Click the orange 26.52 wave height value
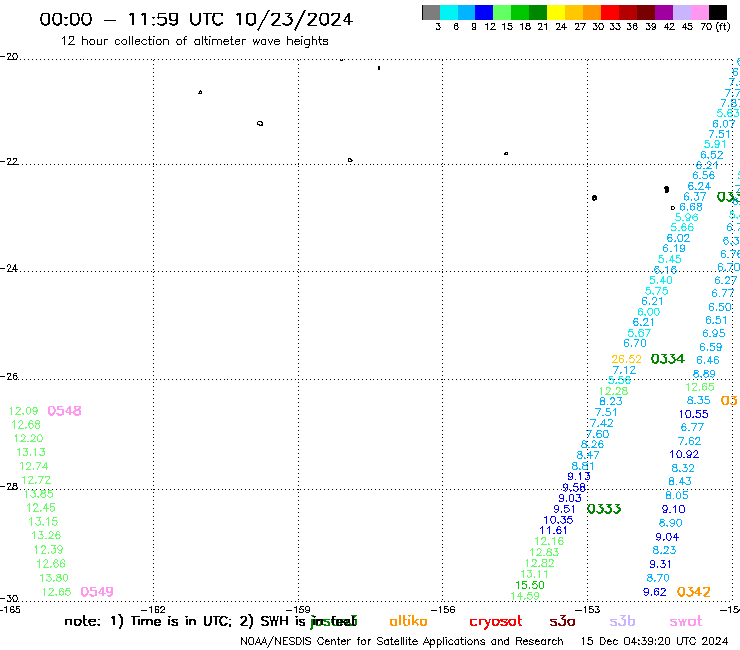This screenshot has width=740, height=650. tap(626, 359)
